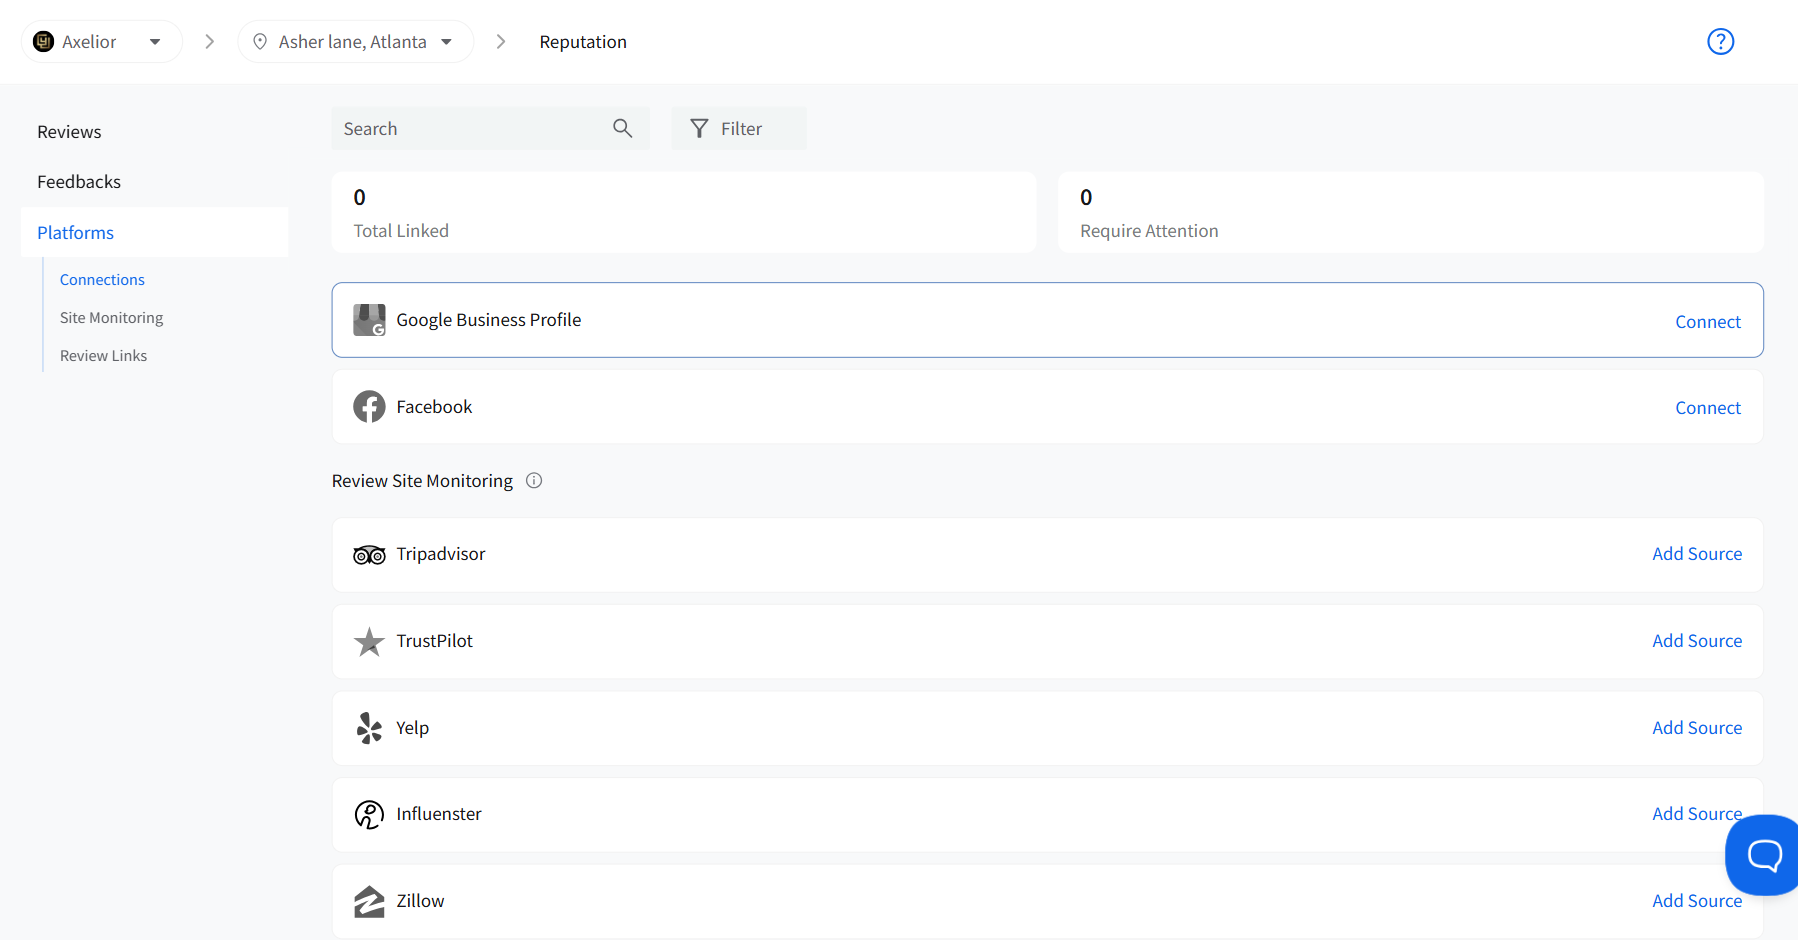Open the Axelior account dropdown
The height and width of the screenshot is (940, 1798).
(101, 42)
